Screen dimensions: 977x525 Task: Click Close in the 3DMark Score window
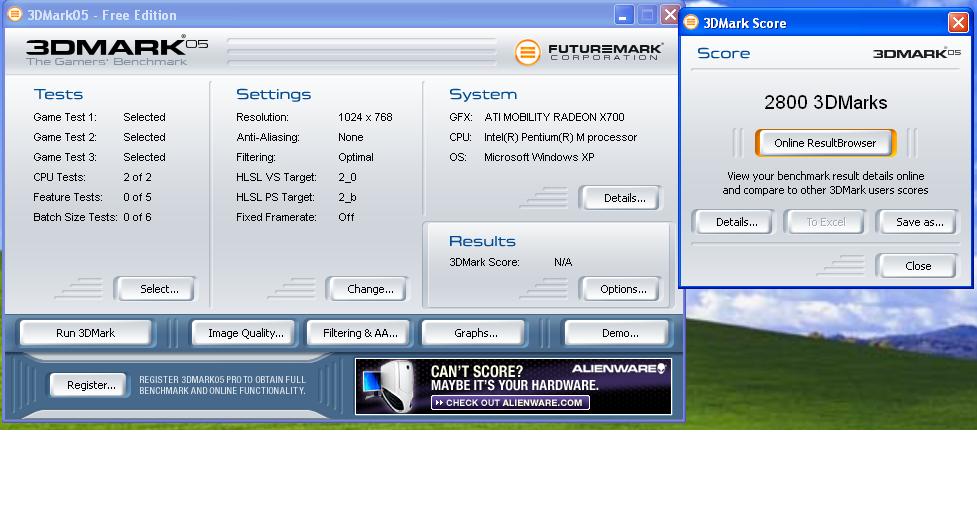click(916, 266)
